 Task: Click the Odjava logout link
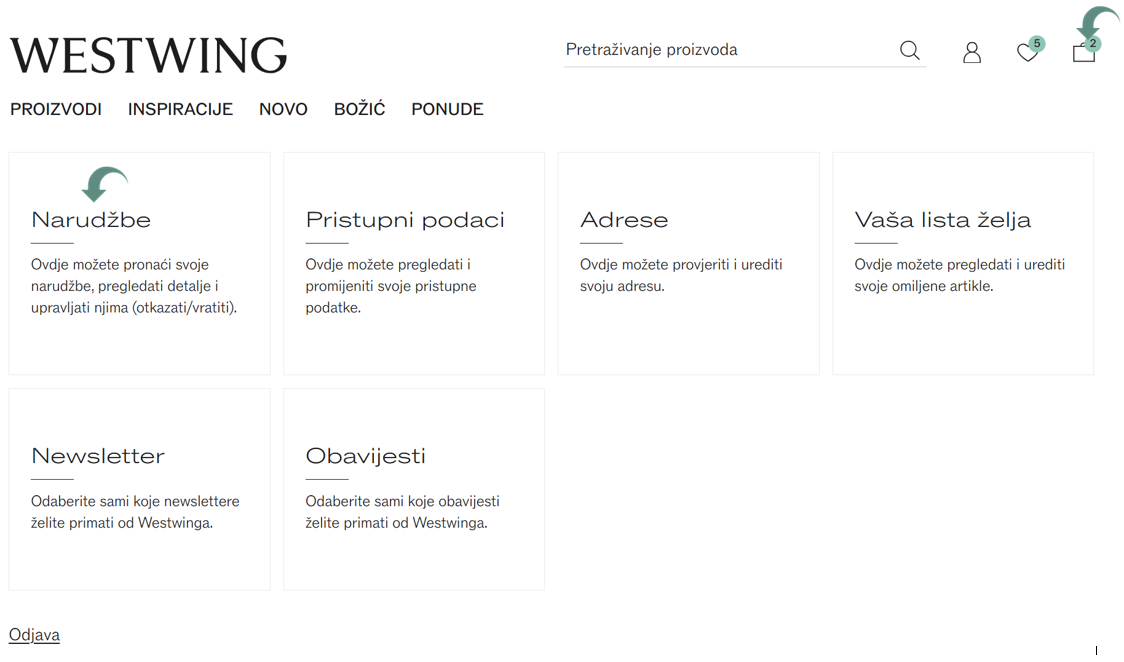(x=34, y=635)
